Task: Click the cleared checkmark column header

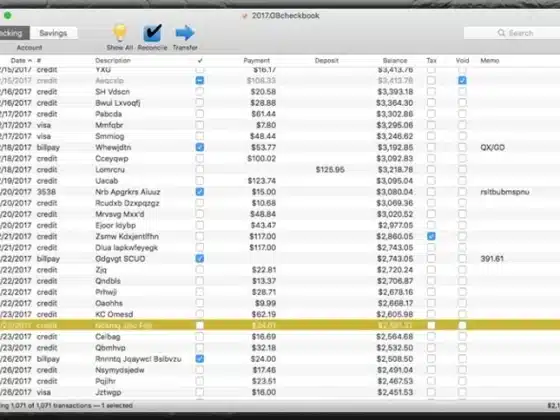Action: click(x=200, y=60)
